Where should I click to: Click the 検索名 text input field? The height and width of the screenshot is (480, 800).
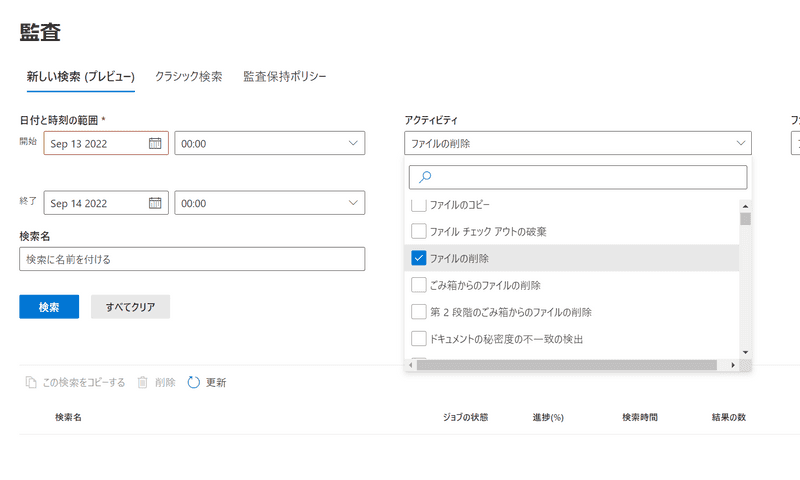(x=192, y=259)
